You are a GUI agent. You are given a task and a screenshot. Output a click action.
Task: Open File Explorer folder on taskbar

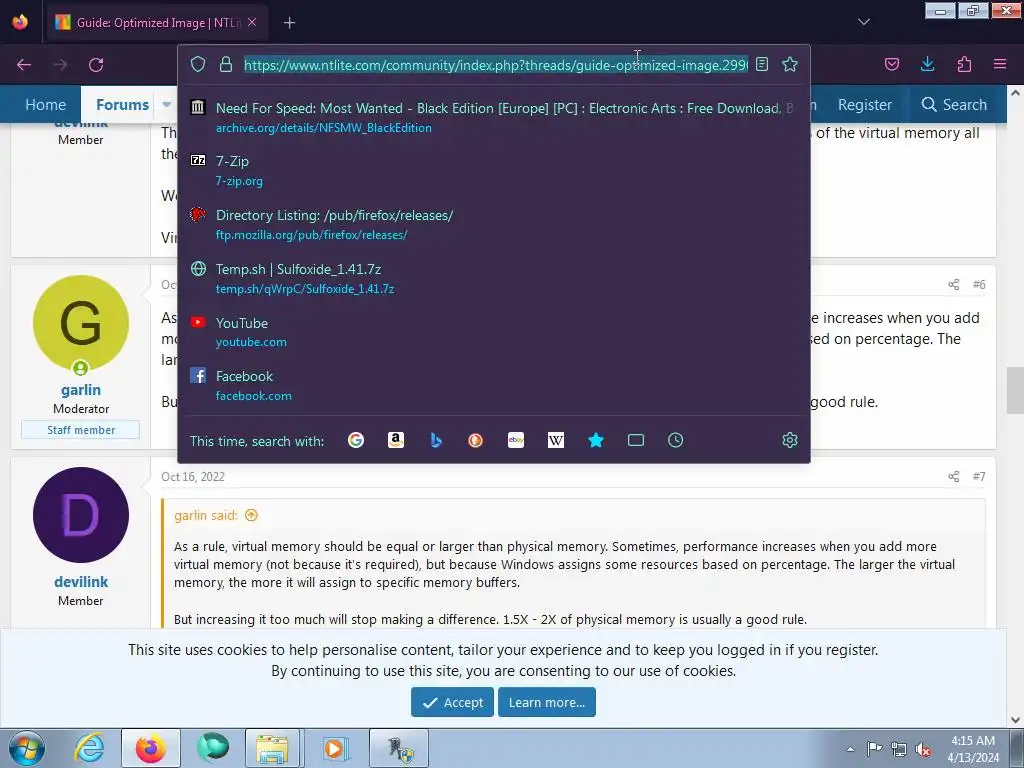[272, 748]
